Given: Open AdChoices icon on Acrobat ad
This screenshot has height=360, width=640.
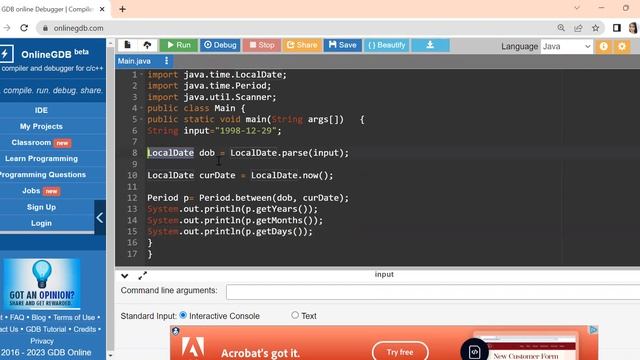Looking at the screenshot, I should point(593,329).
